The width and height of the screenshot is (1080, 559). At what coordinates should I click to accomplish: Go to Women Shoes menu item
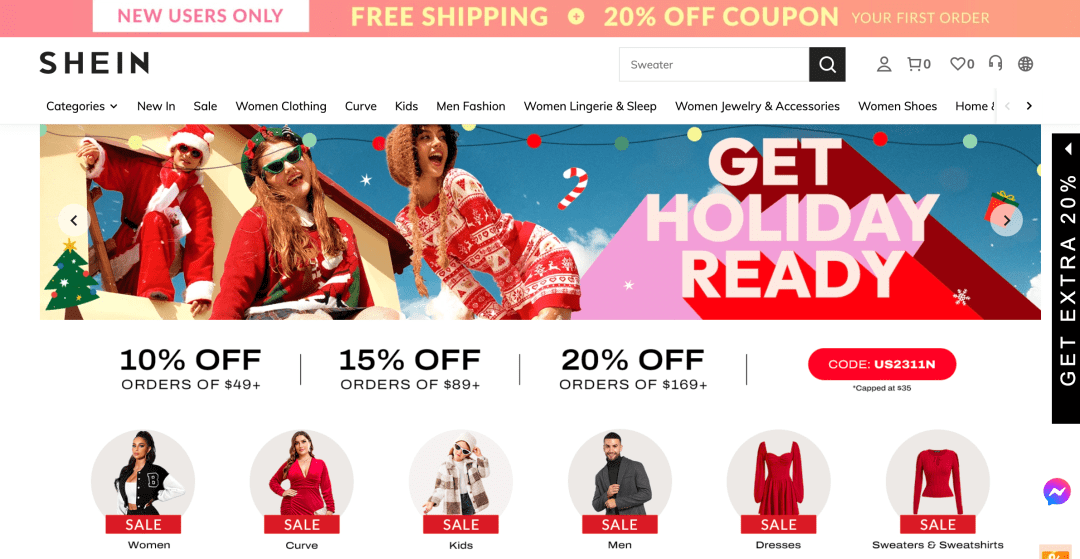click(x=897, y=106)
